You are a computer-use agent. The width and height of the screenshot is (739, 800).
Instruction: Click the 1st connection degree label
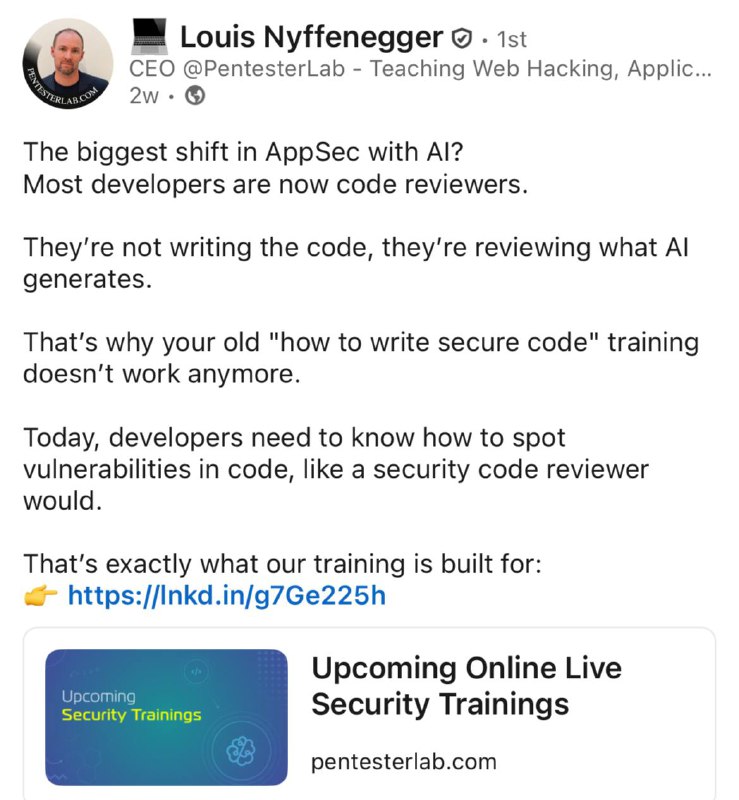(x=511, y=39)
